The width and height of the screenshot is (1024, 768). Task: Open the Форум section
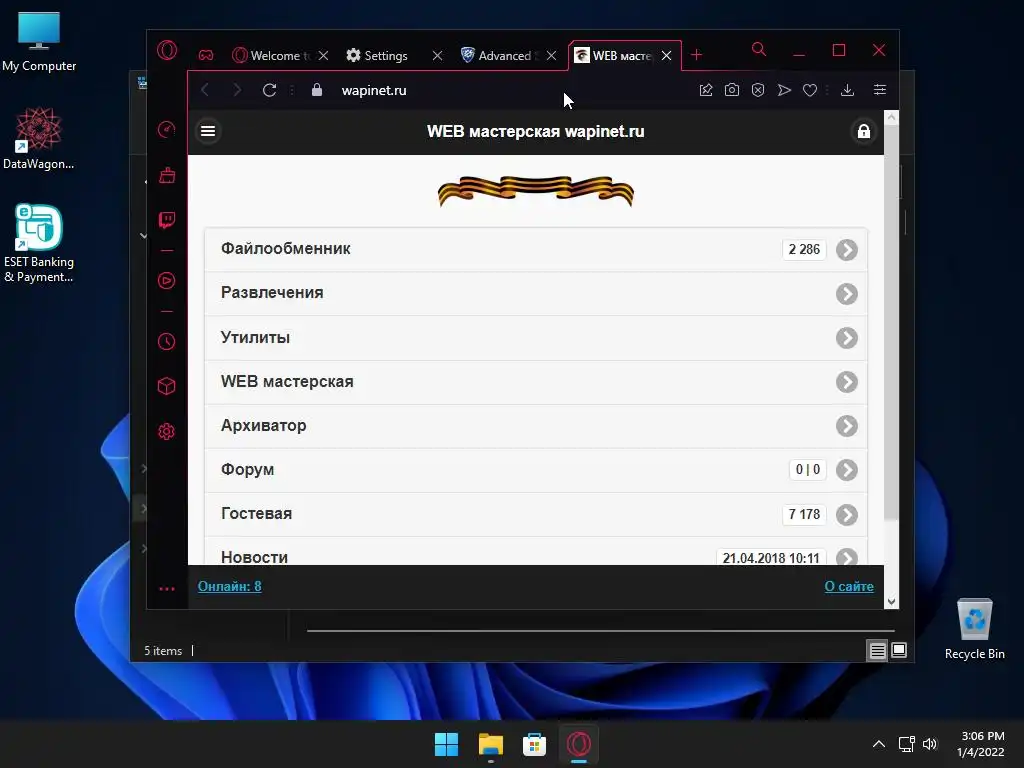tap(536, 470)
